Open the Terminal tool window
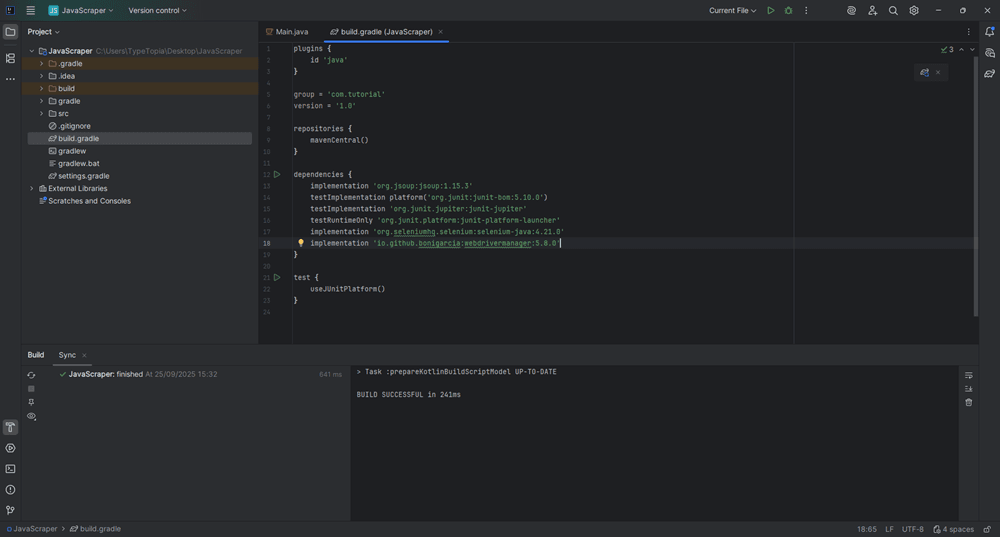Image resolution: width=1000 pixels, height=537 pixels. (10, 469)
